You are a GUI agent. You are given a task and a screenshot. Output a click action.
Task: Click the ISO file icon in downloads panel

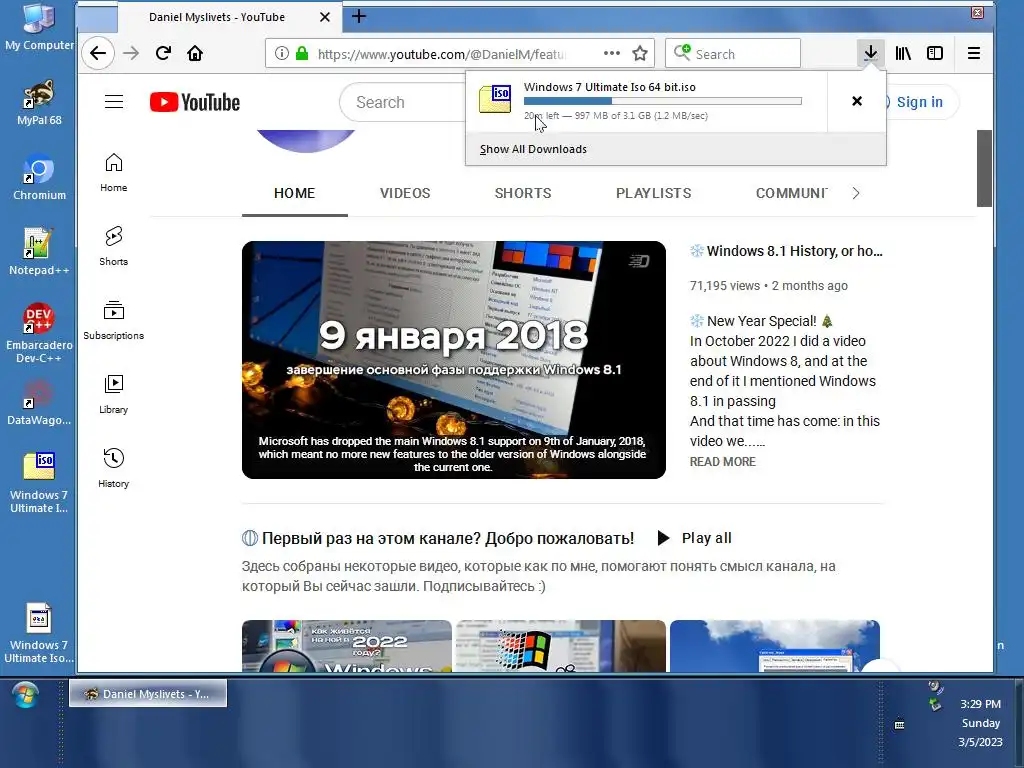pyautogui.click(x=495, y=99)
